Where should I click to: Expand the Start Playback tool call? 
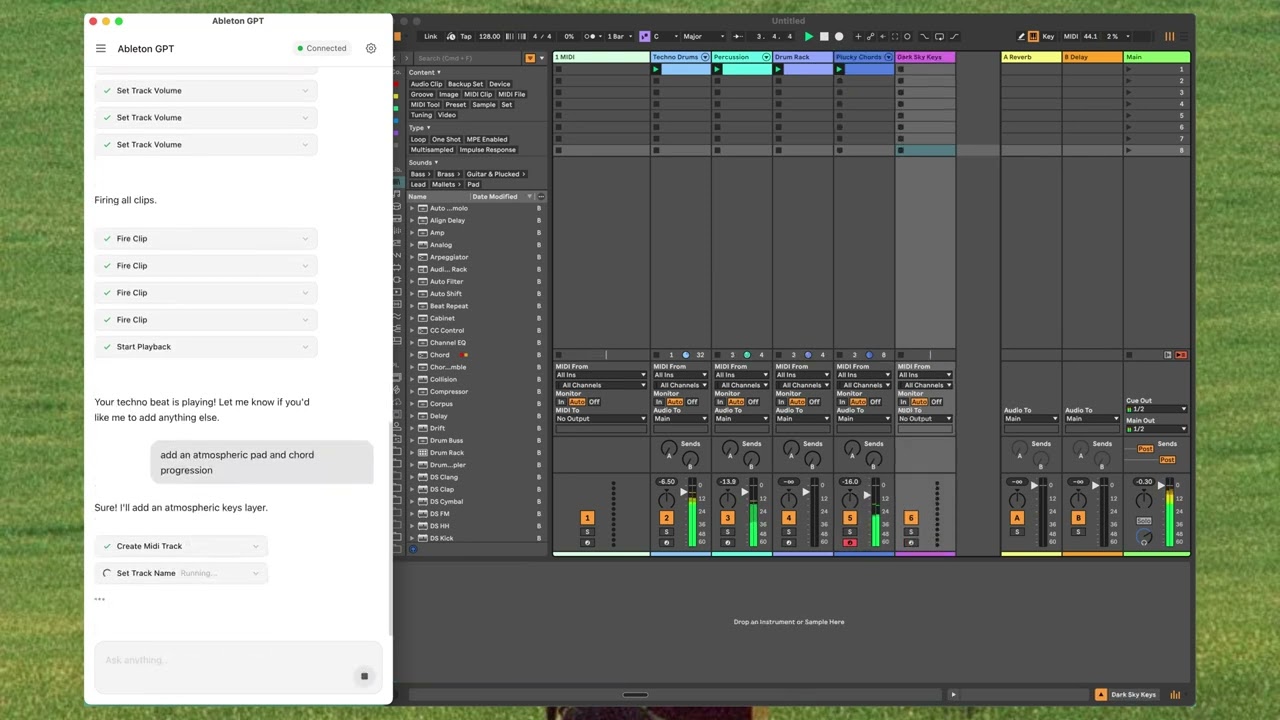pos(206,347)
